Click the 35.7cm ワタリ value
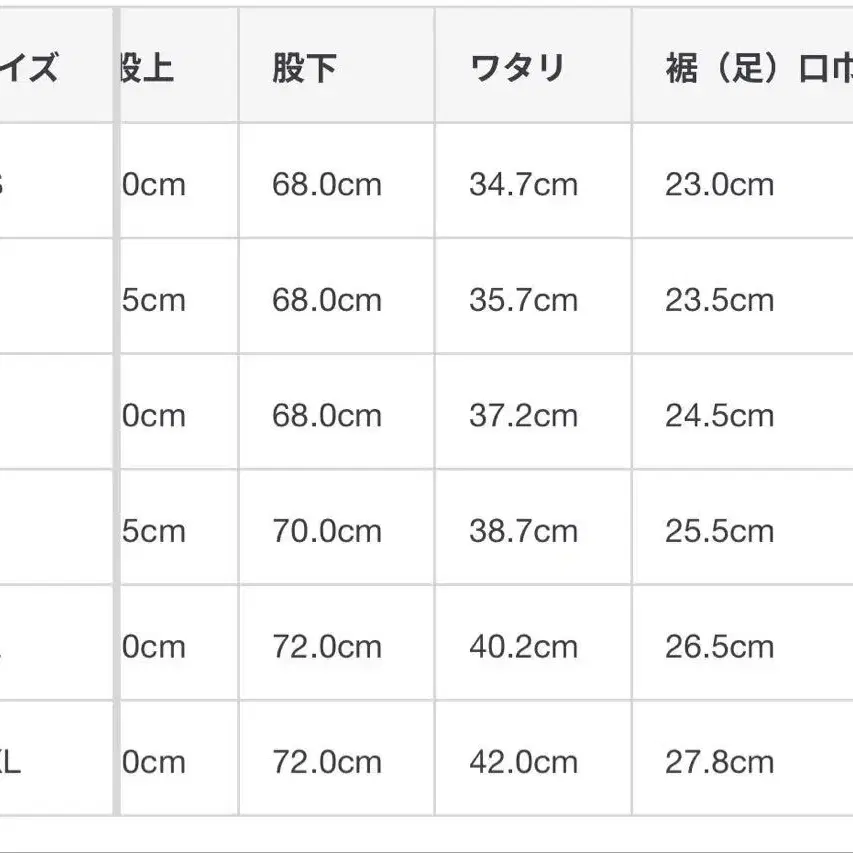 point(523,300)
